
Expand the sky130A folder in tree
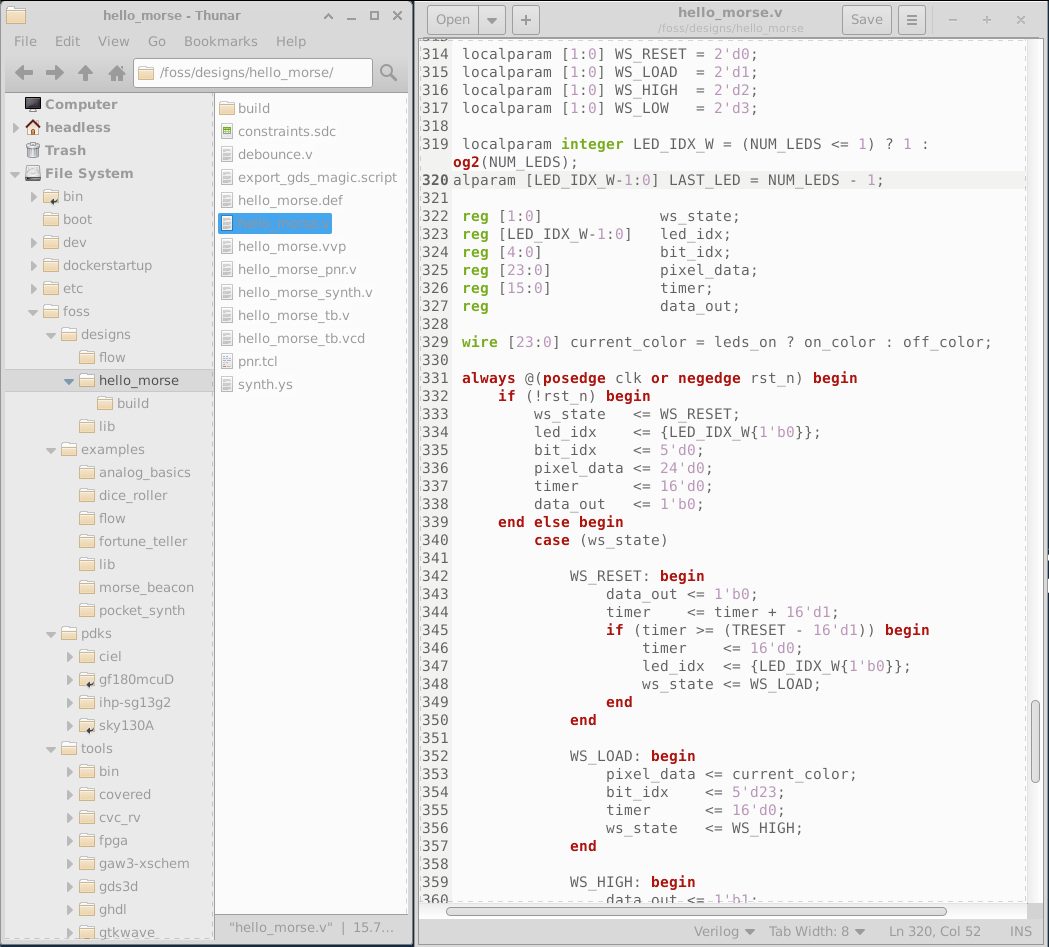tap(69, 726)
